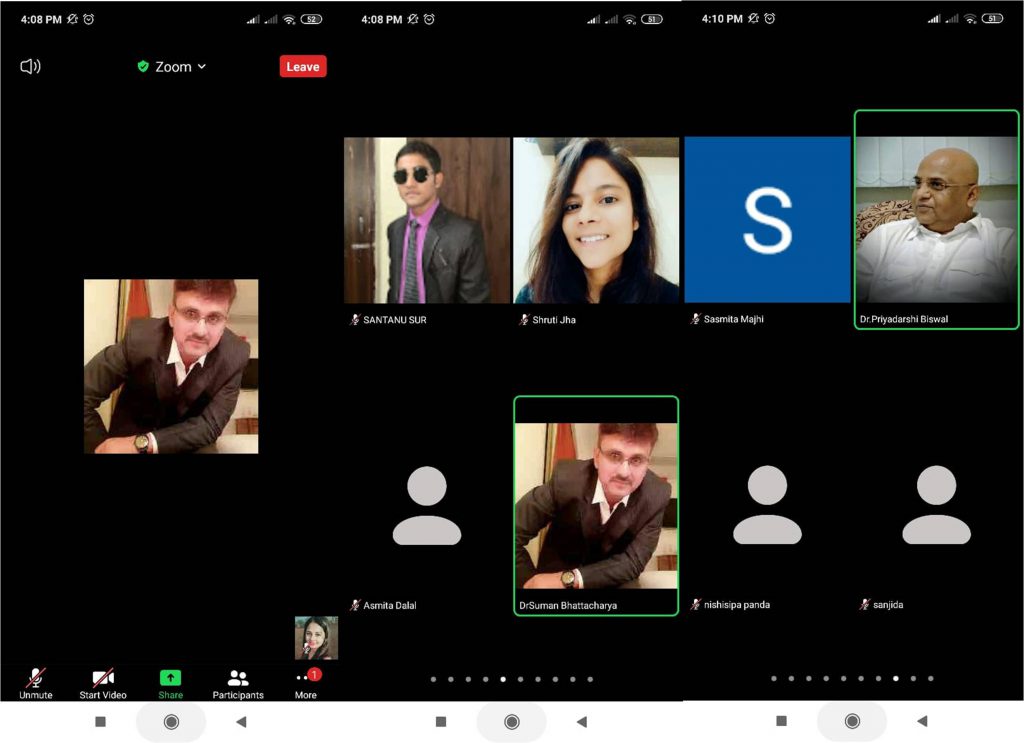Expand the Zoom meeting info dropdown

201,66
